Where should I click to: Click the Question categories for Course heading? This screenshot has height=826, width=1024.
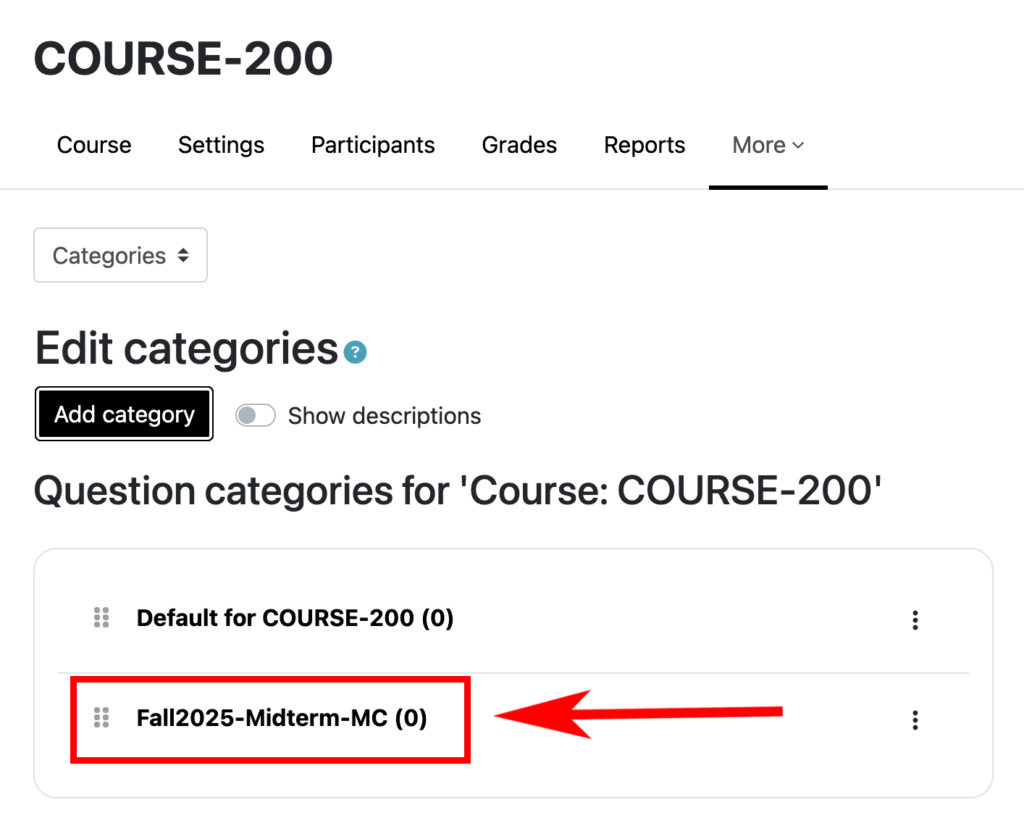pyautogui.click(x=458, y=491)
